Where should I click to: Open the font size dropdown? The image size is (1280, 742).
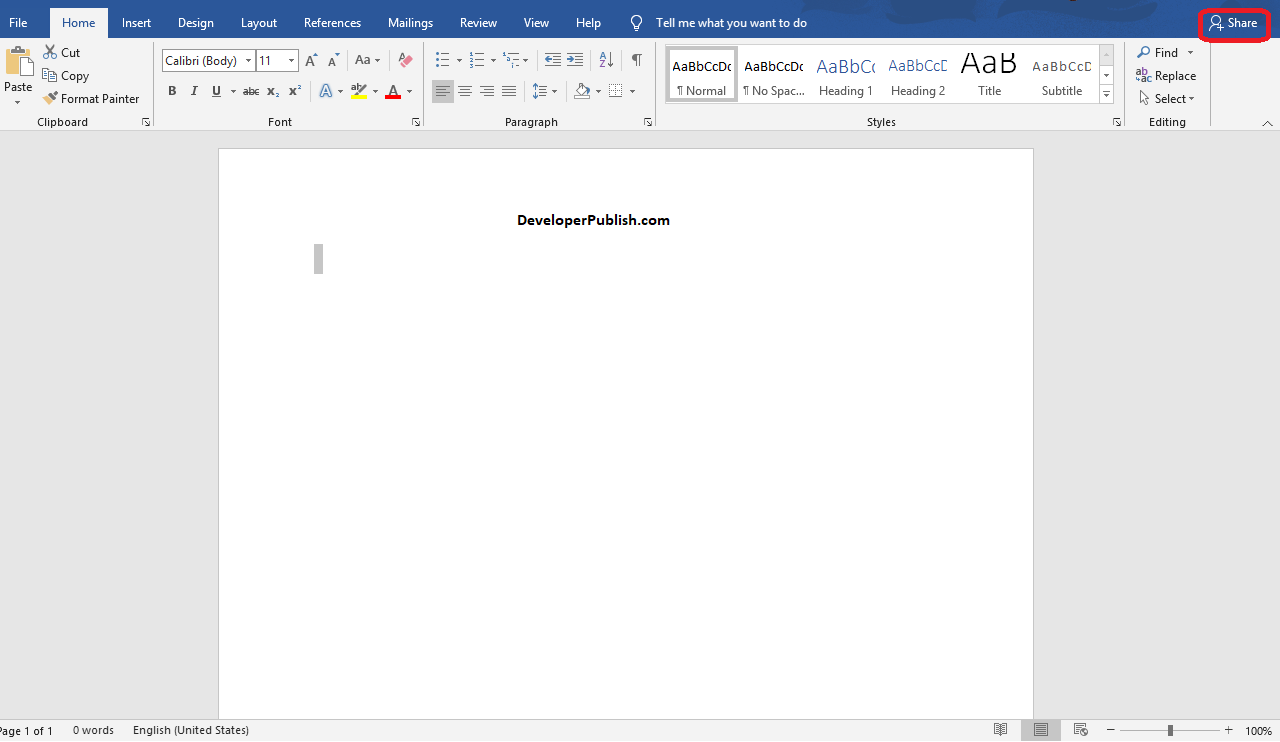291,61
